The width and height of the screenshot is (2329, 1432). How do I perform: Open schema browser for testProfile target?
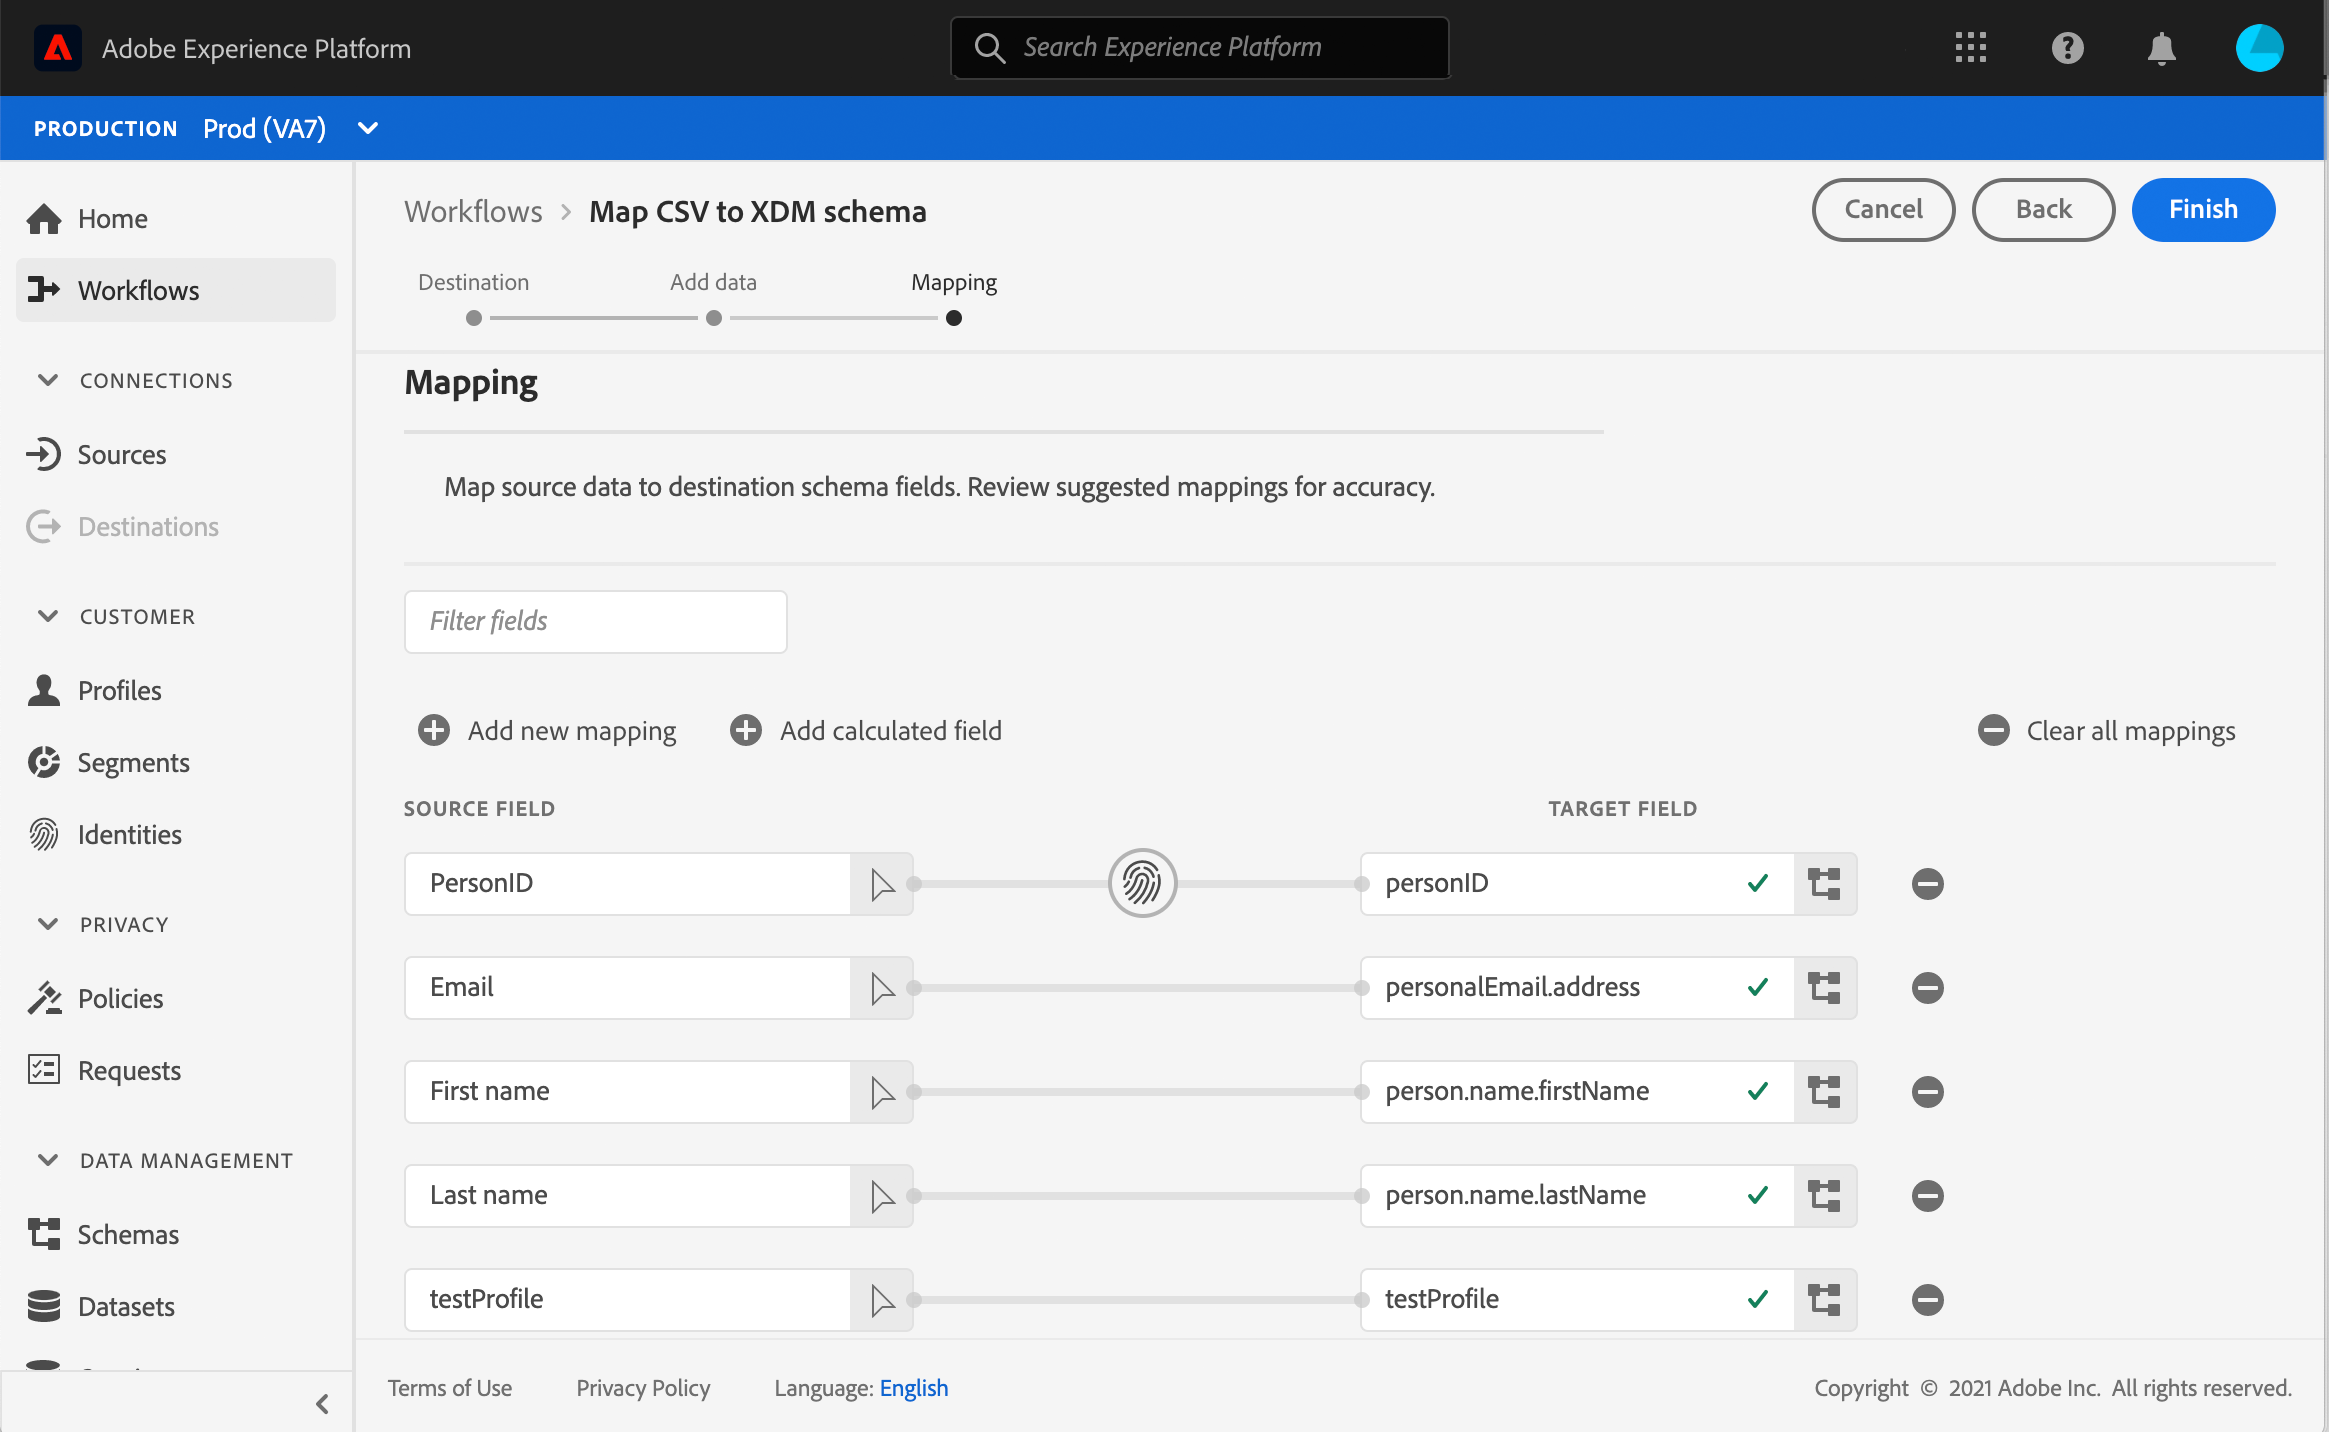click(x=1825, y=1299)
